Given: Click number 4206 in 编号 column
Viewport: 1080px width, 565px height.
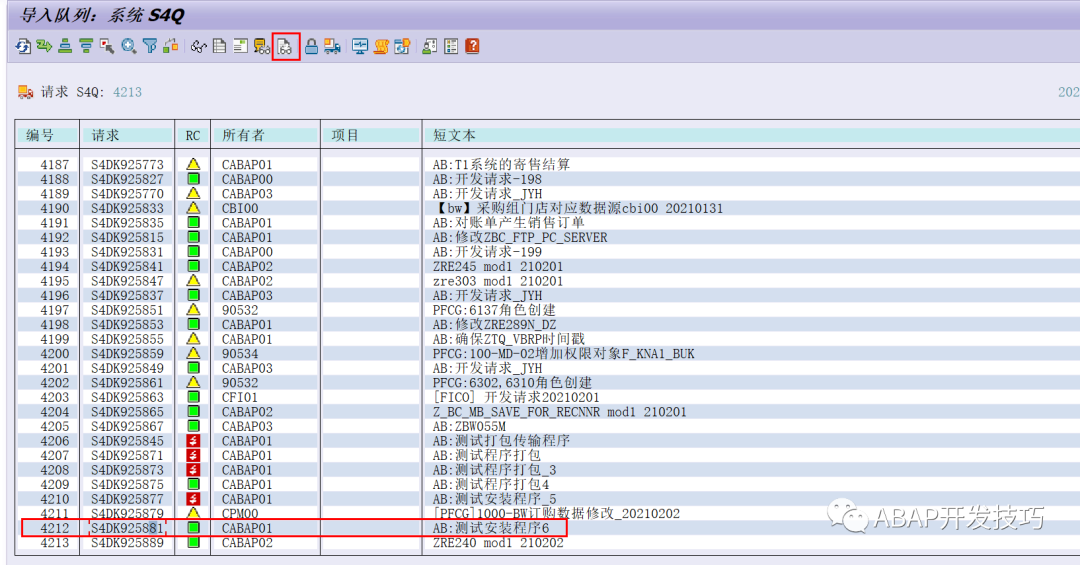Looking at the screenshot, I should point(54,441).
